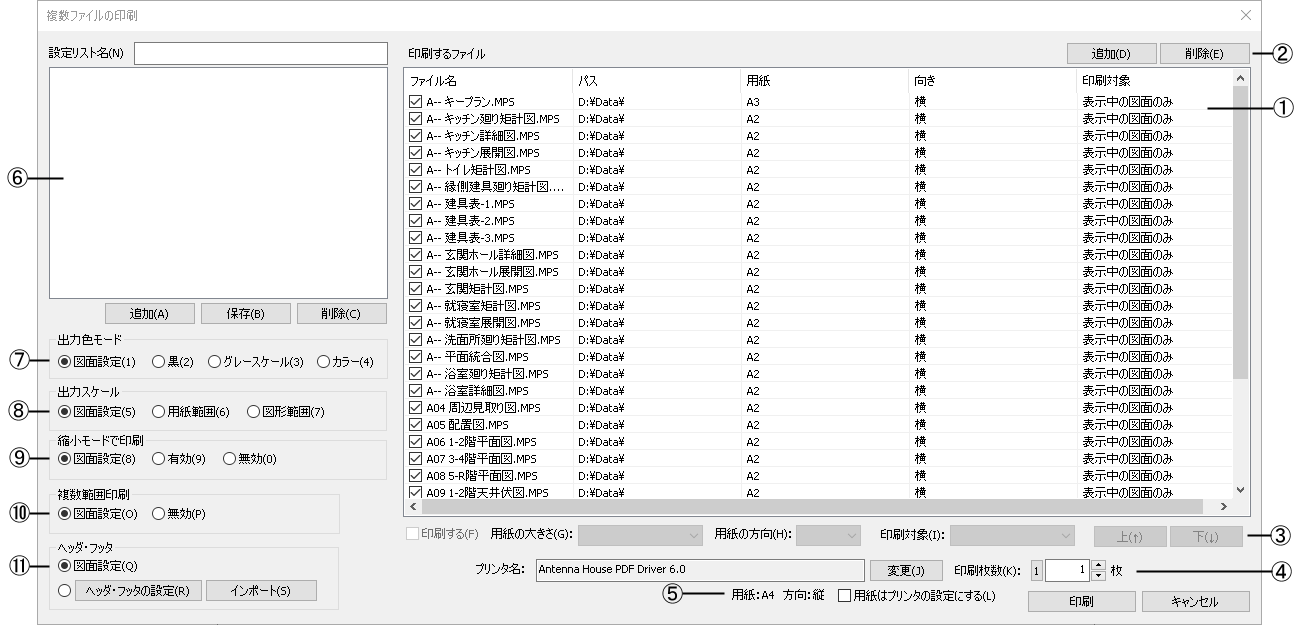Choose 用紙範囲 output scale option
This screenshot has height=625, width=1300.
point(158,410)
